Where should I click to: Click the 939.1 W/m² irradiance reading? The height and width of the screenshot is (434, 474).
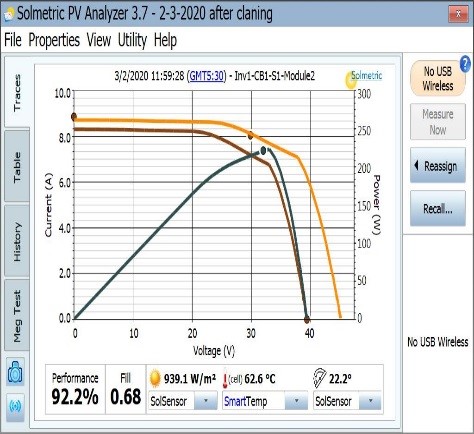point(189,379)
